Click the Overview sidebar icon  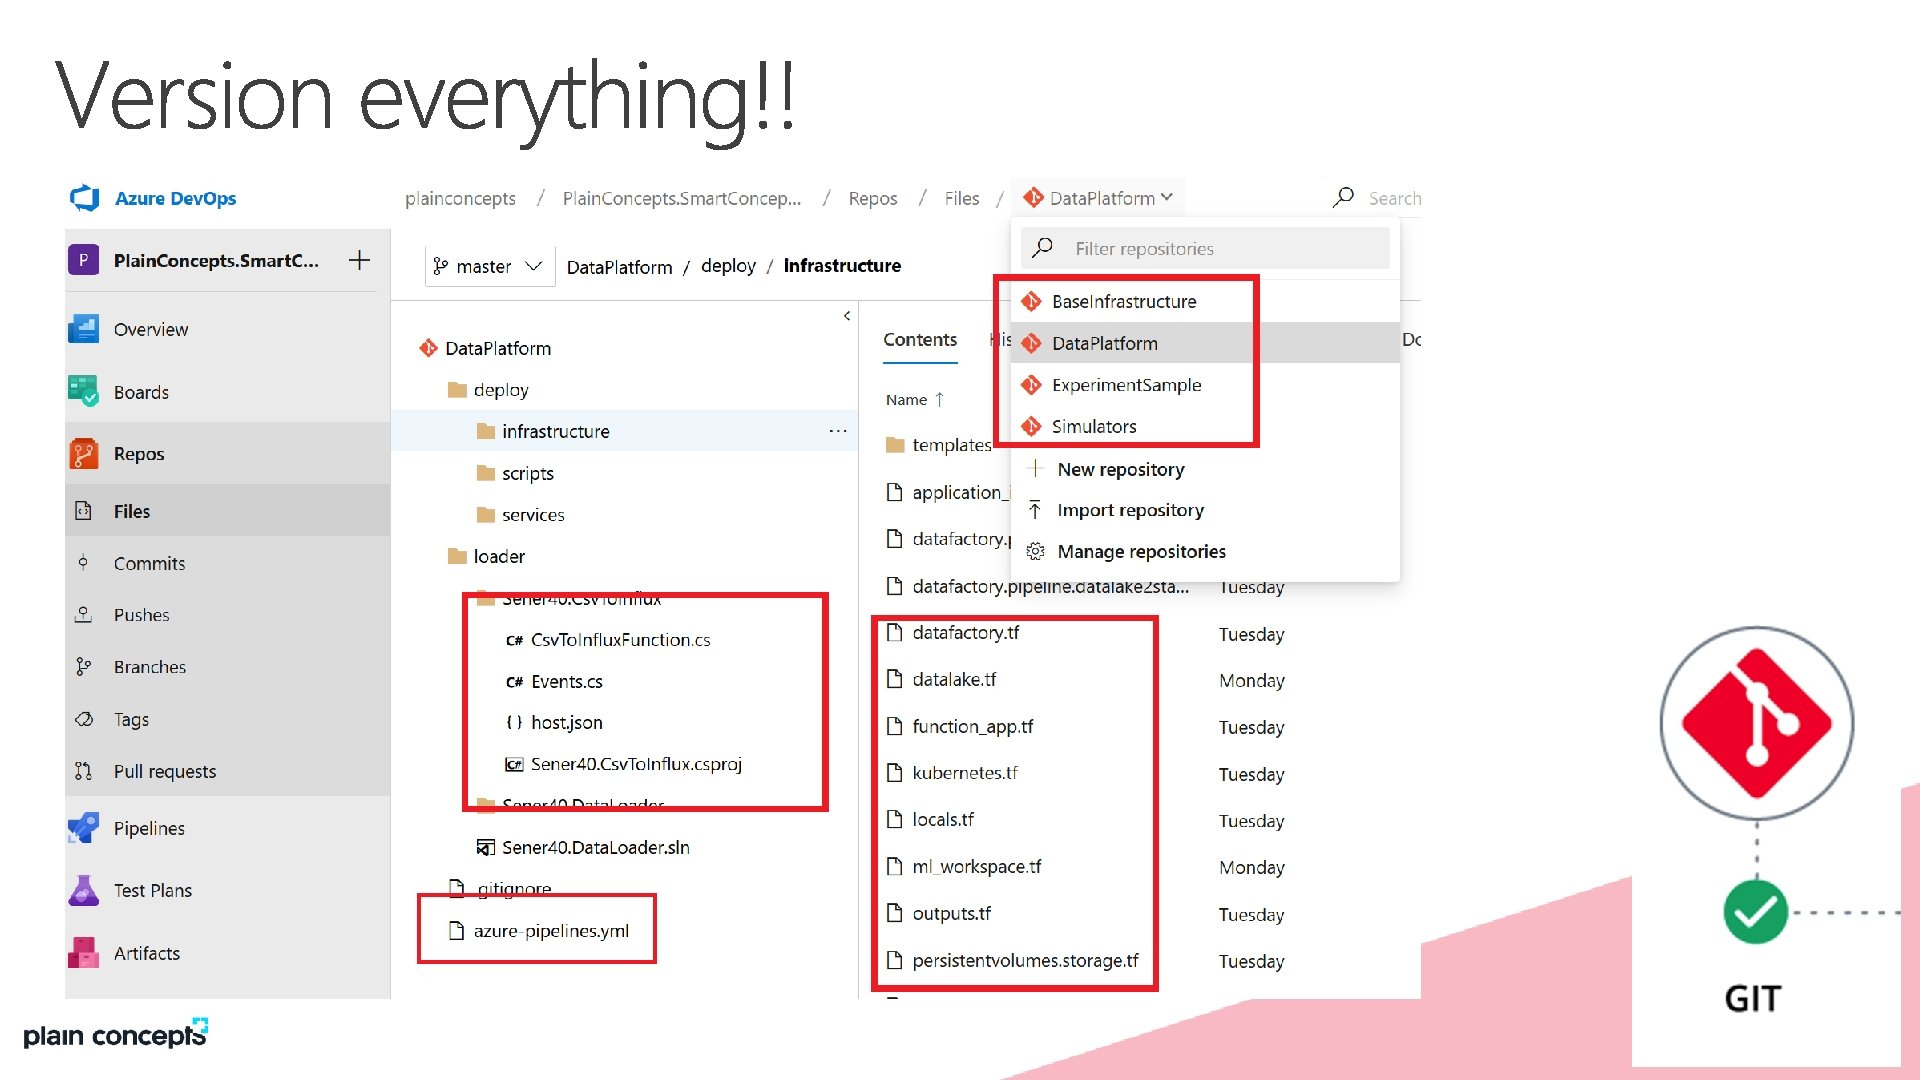click(x=83, y=329)
